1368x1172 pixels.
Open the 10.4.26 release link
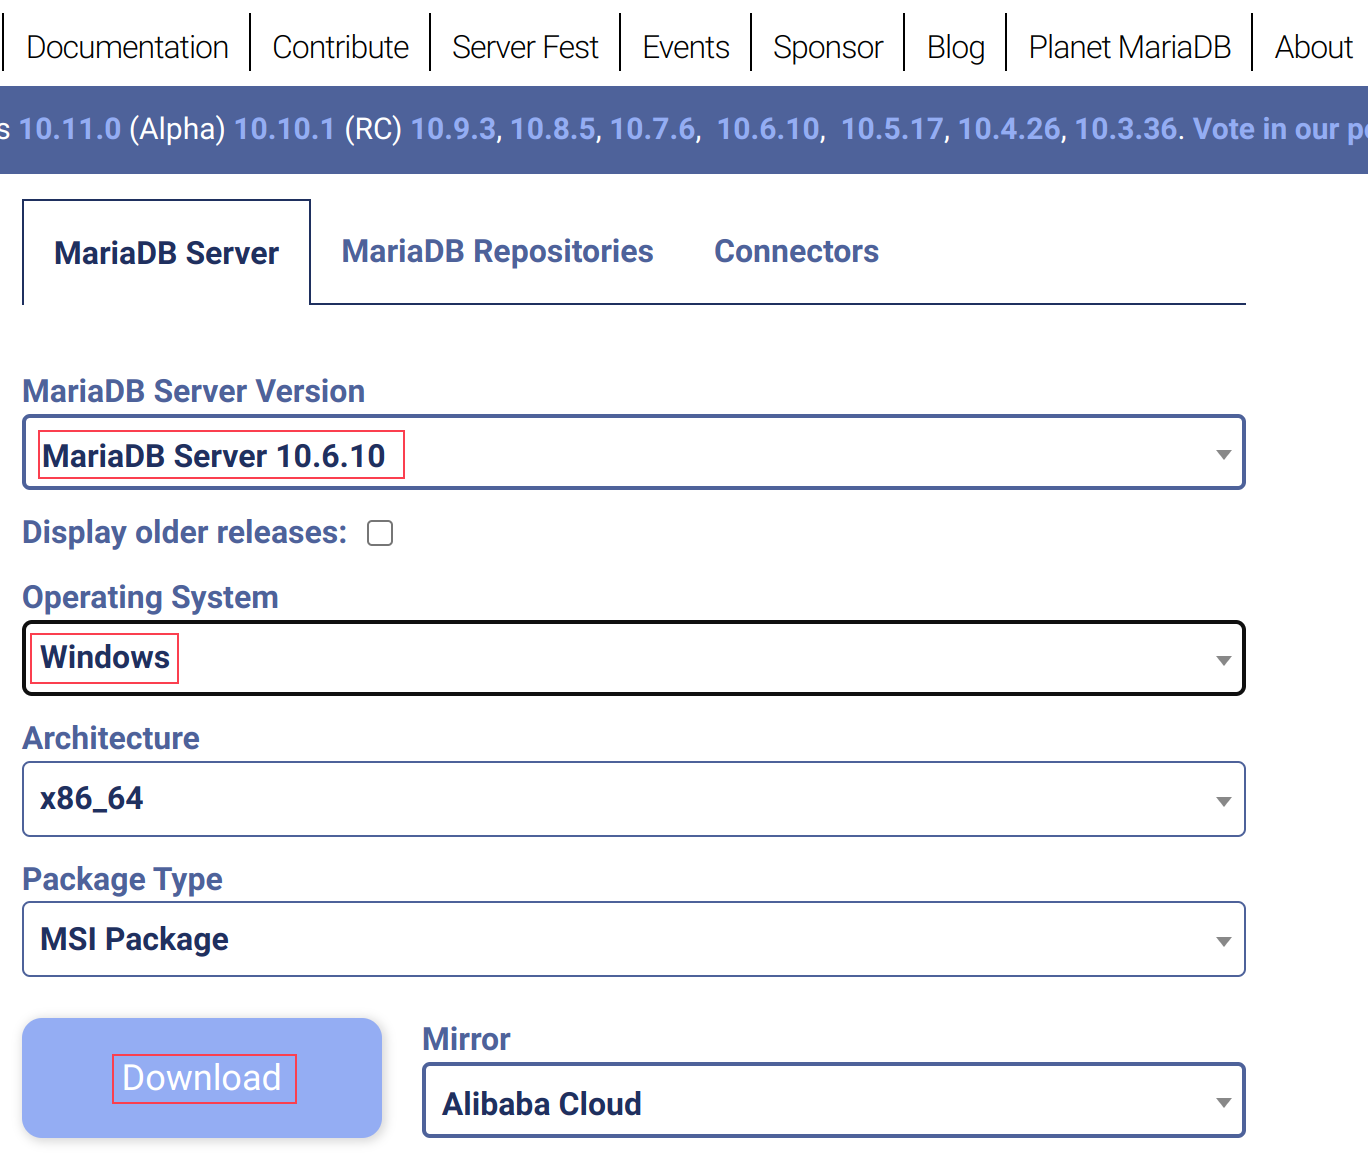pos(1009,128)
